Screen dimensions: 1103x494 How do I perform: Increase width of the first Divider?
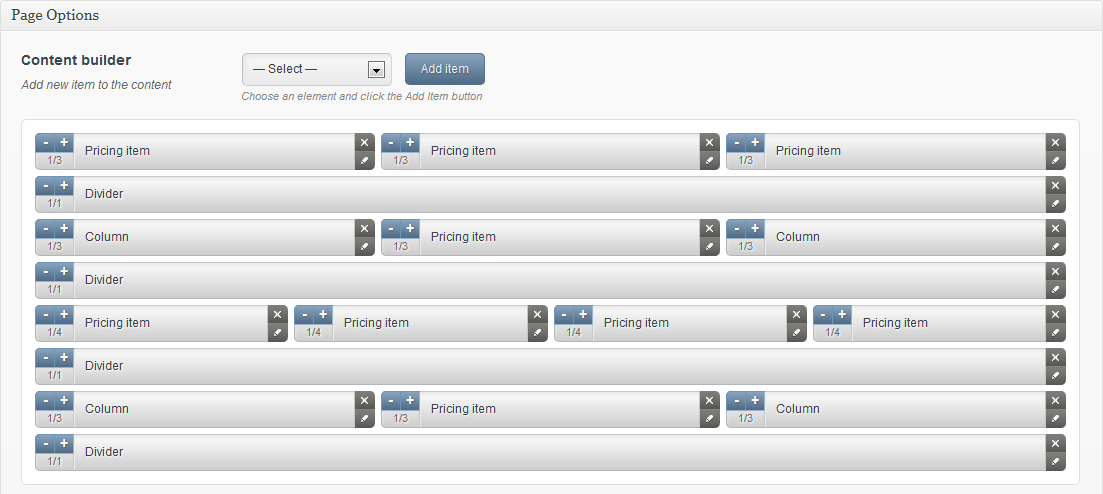coord(64,185)
